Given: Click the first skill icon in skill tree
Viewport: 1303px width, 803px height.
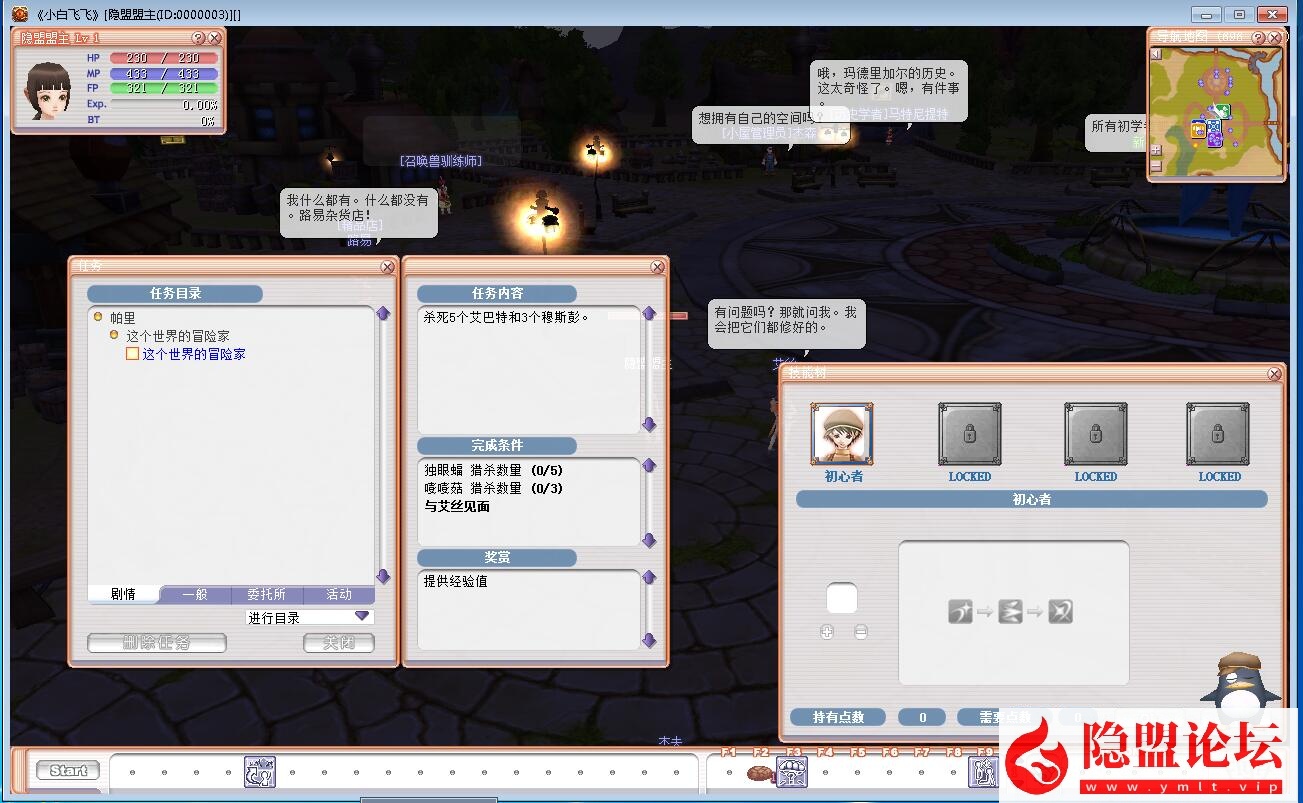Looking at the screenshot, I should 960,611.
